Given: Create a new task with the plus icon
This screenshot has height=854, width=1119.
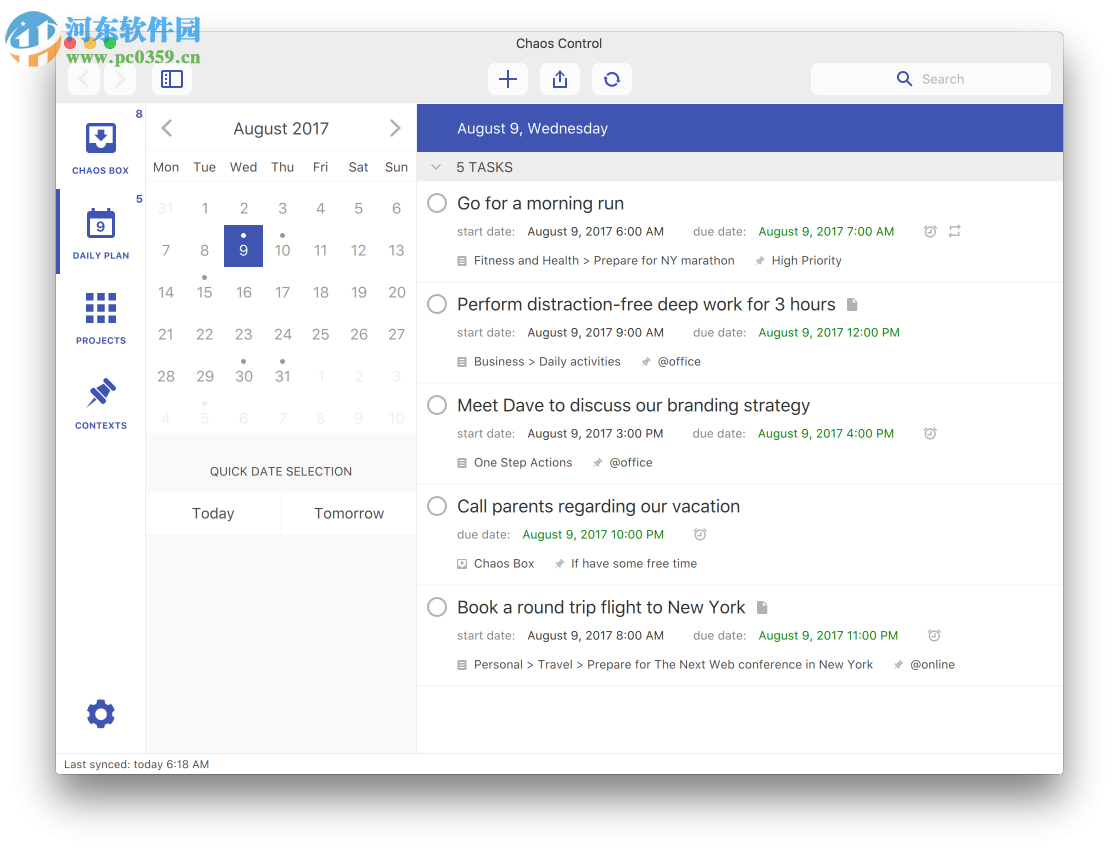Looking at the screenshot, I should pos(507,78).
